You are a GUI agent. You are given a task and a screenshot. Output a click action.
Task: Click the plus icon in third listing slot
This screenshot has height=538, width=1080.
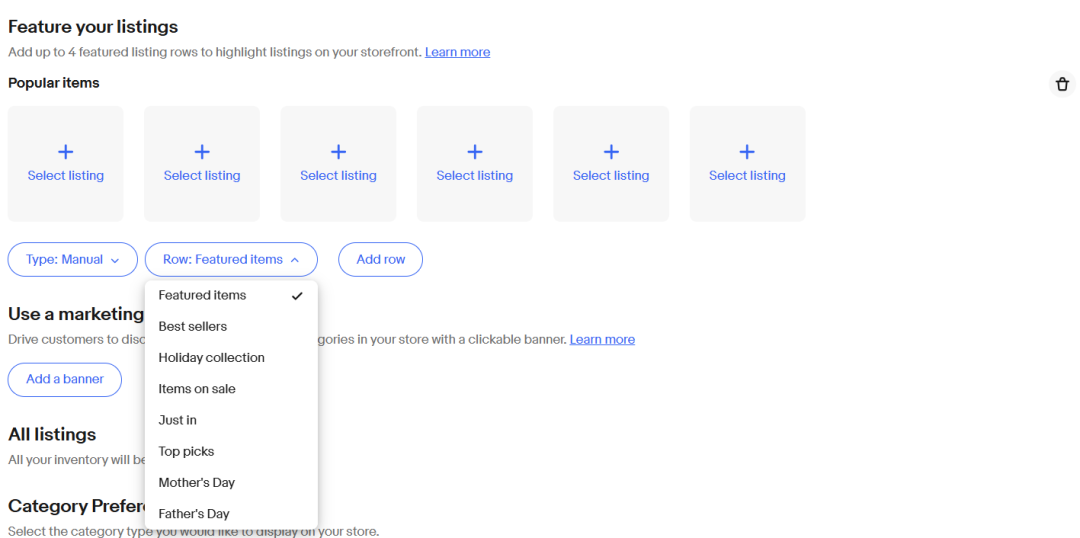[x=338, y=152]
